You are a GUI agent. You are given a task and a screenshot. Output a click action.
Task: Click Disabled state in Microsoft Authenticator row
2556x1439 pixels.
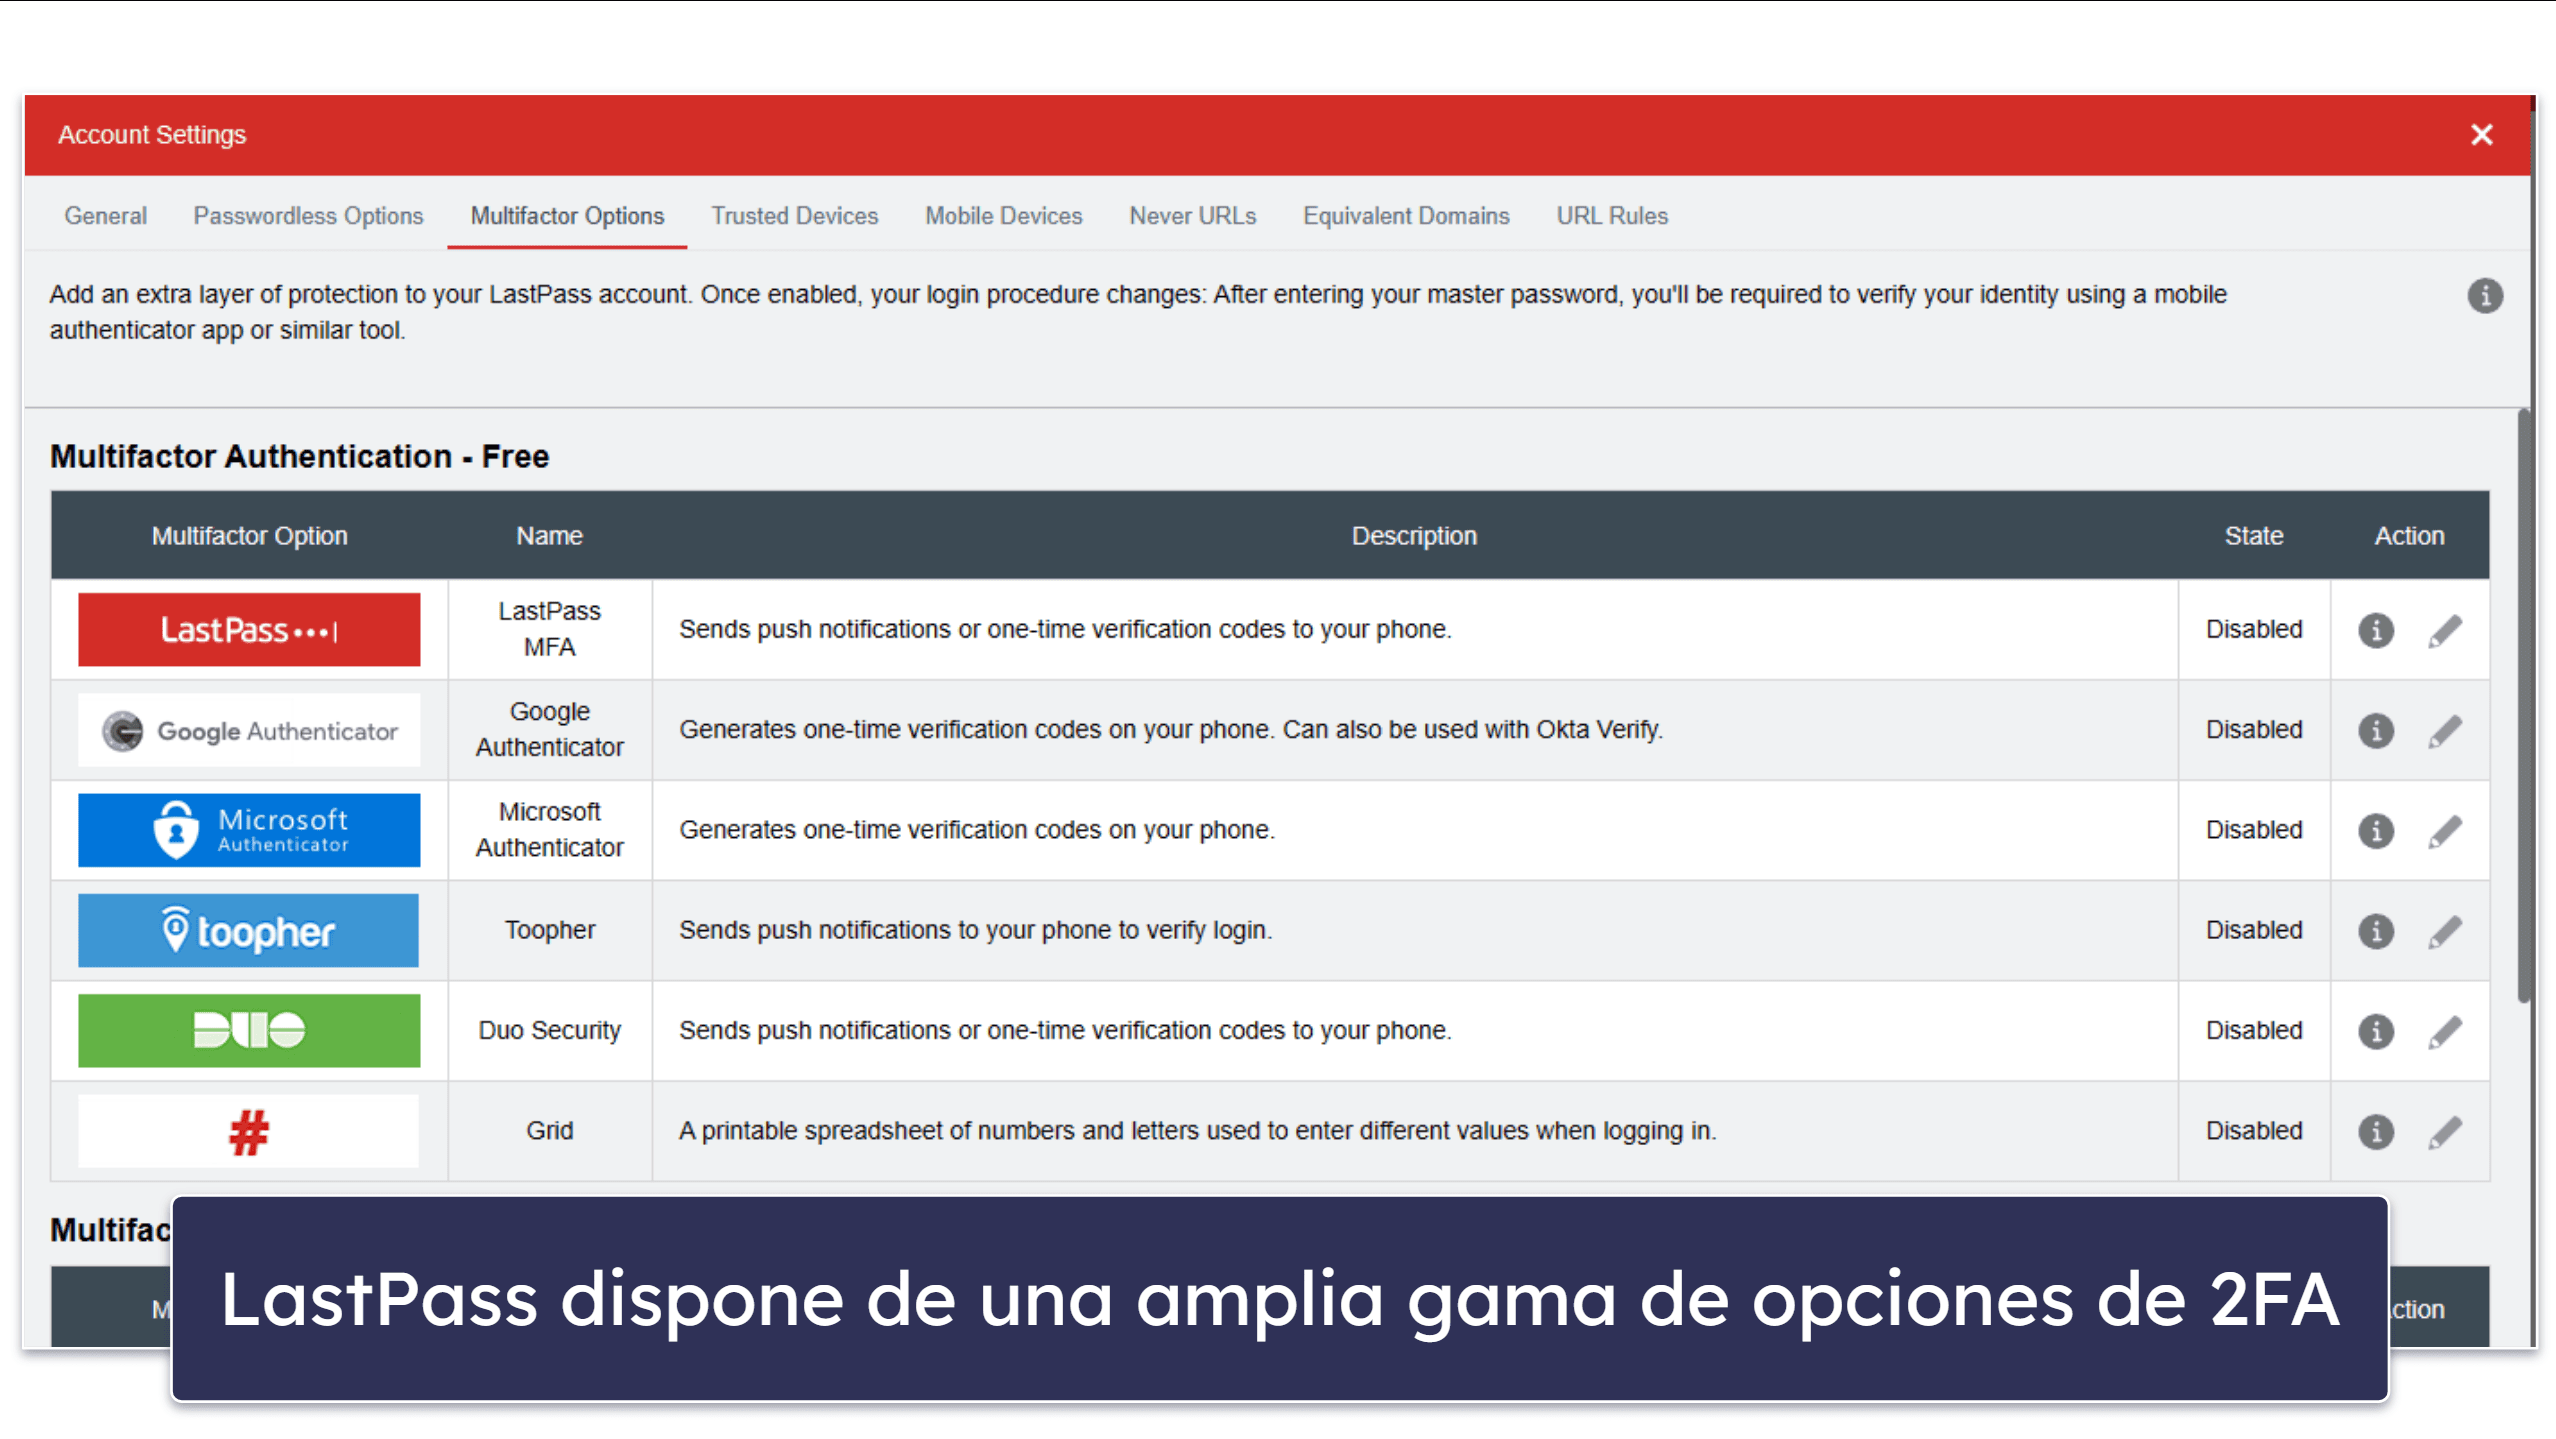pos(2253,830)
